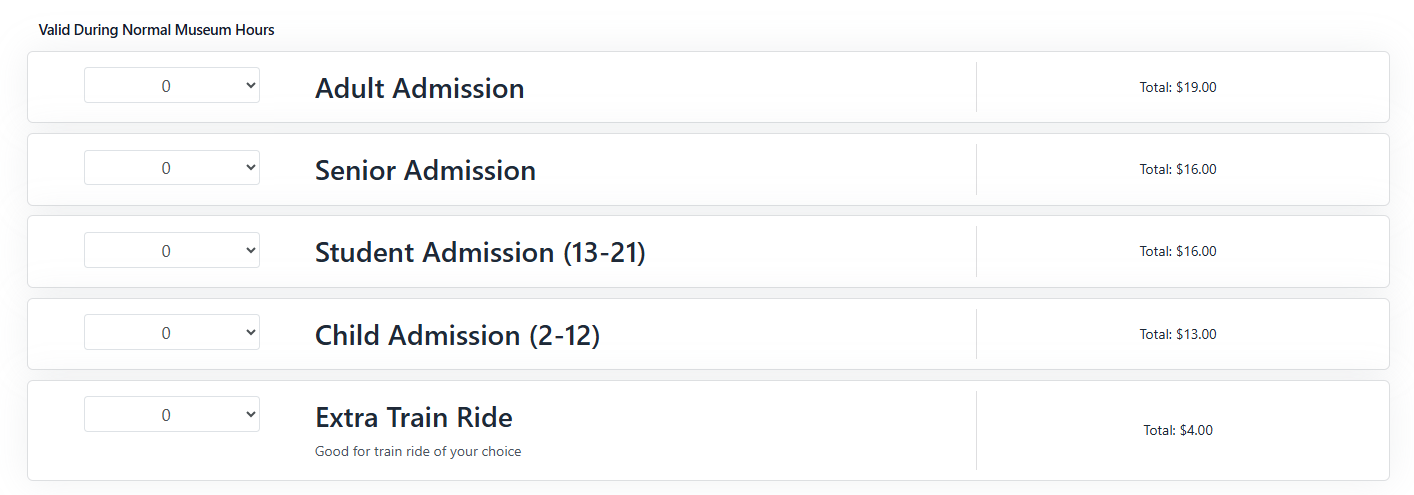Image resolution: width=1414 pixels, height=495 pixels.
Task: Open the Adult Admission quantity dropdown
Action: [x=171, y=86]
